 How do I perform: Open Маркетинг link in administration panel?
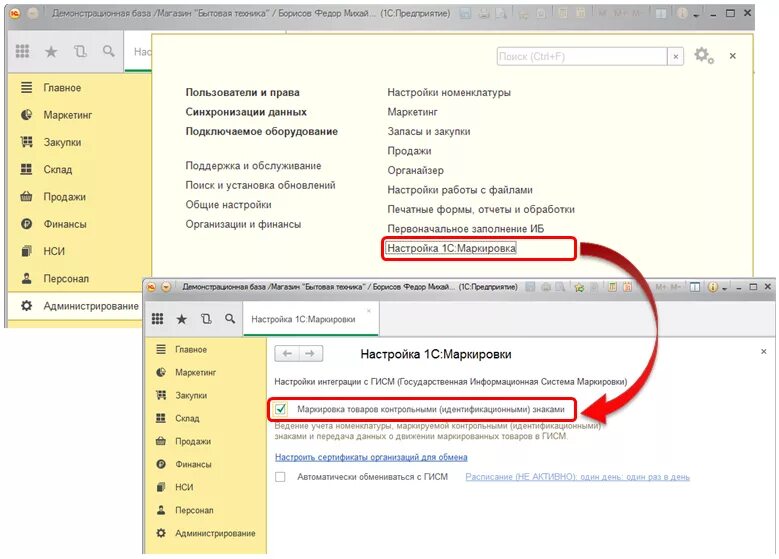coord(412,112)
